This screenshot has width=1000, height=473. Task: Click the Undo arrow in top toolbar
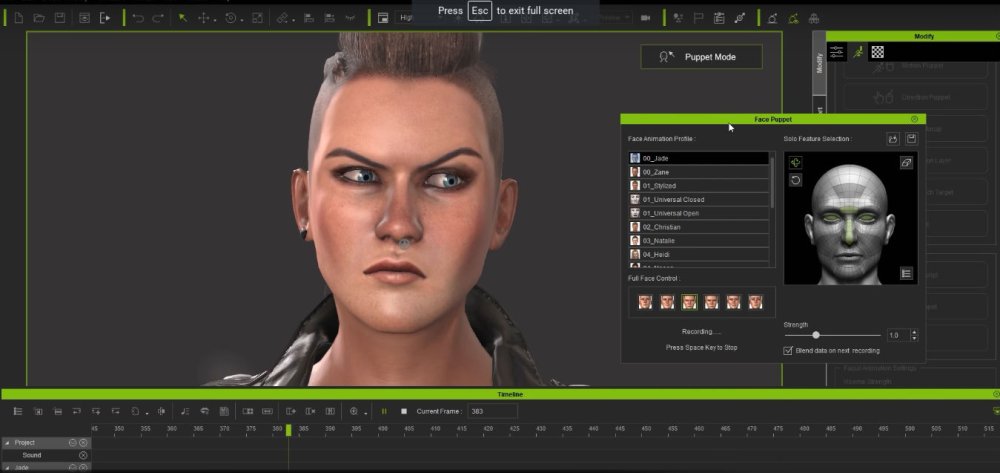coord(138,18)
